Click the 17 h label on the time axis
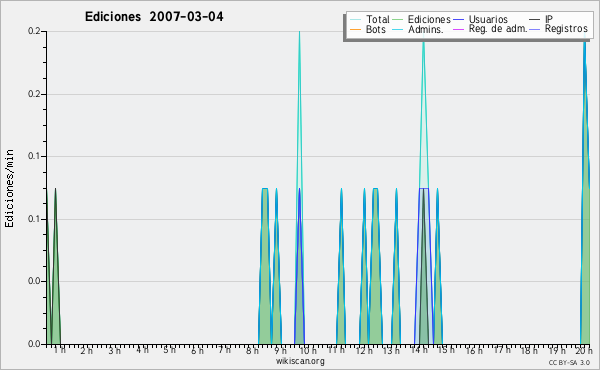This screenshot has height=370, width=600. tap(502, 350)
